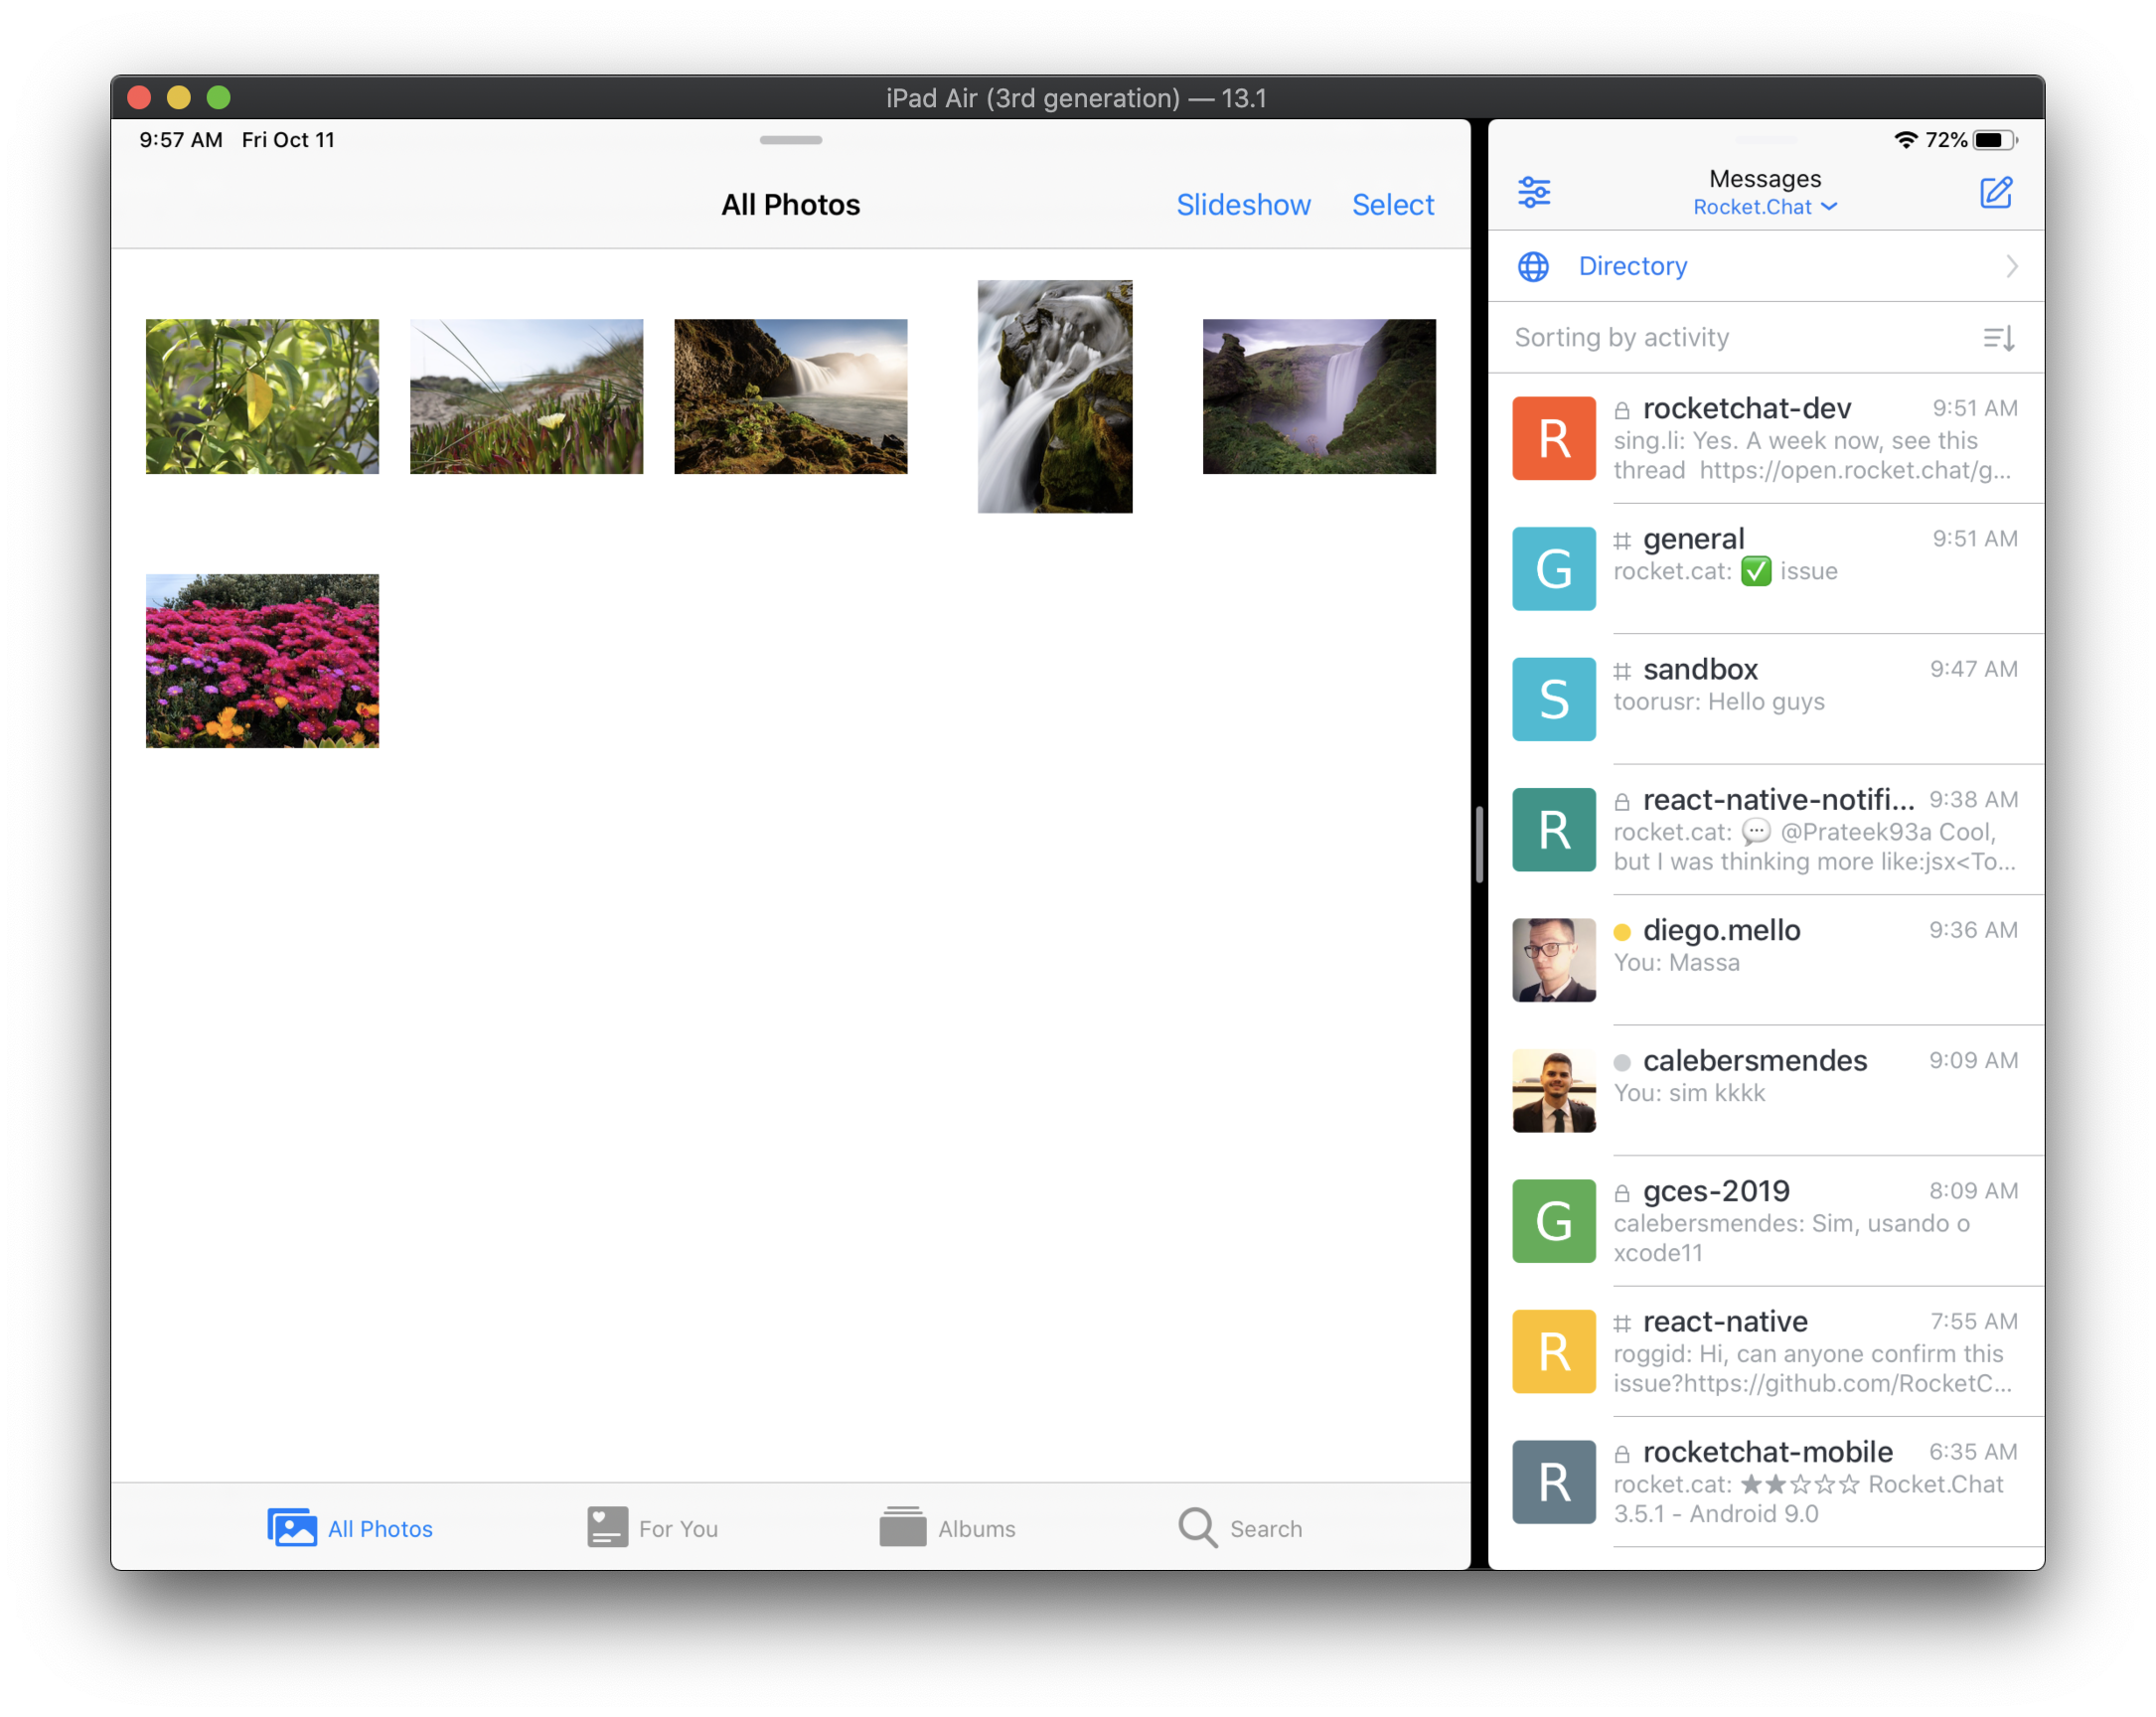The image size is (2156, 1717).
Task: Tap the Select button
Action: point(1392,205)
